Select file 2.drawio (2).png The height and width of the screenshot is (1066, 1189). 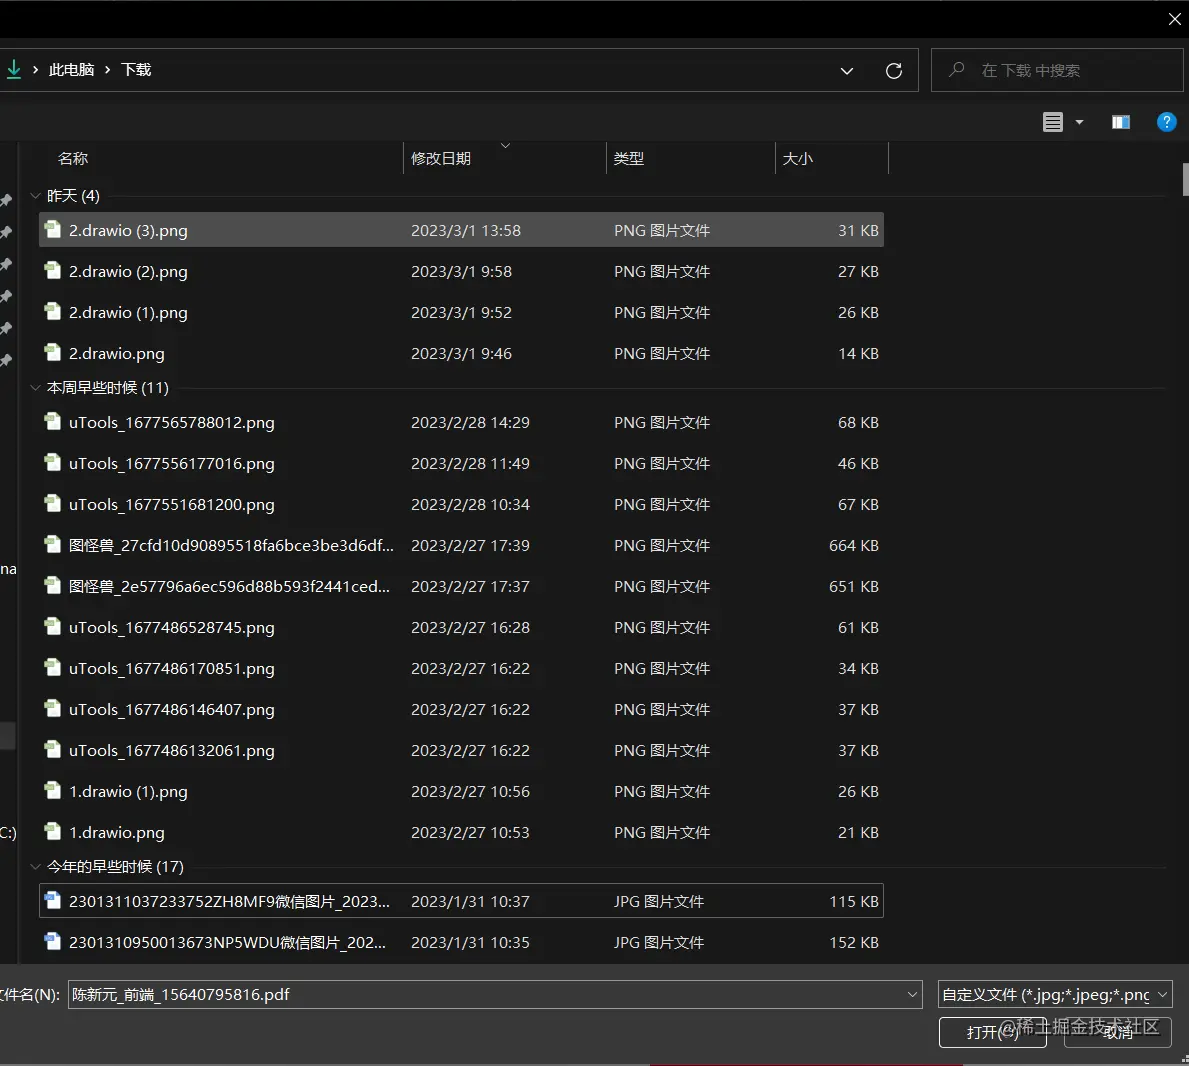pyautogui.click(x=461, y=271)
